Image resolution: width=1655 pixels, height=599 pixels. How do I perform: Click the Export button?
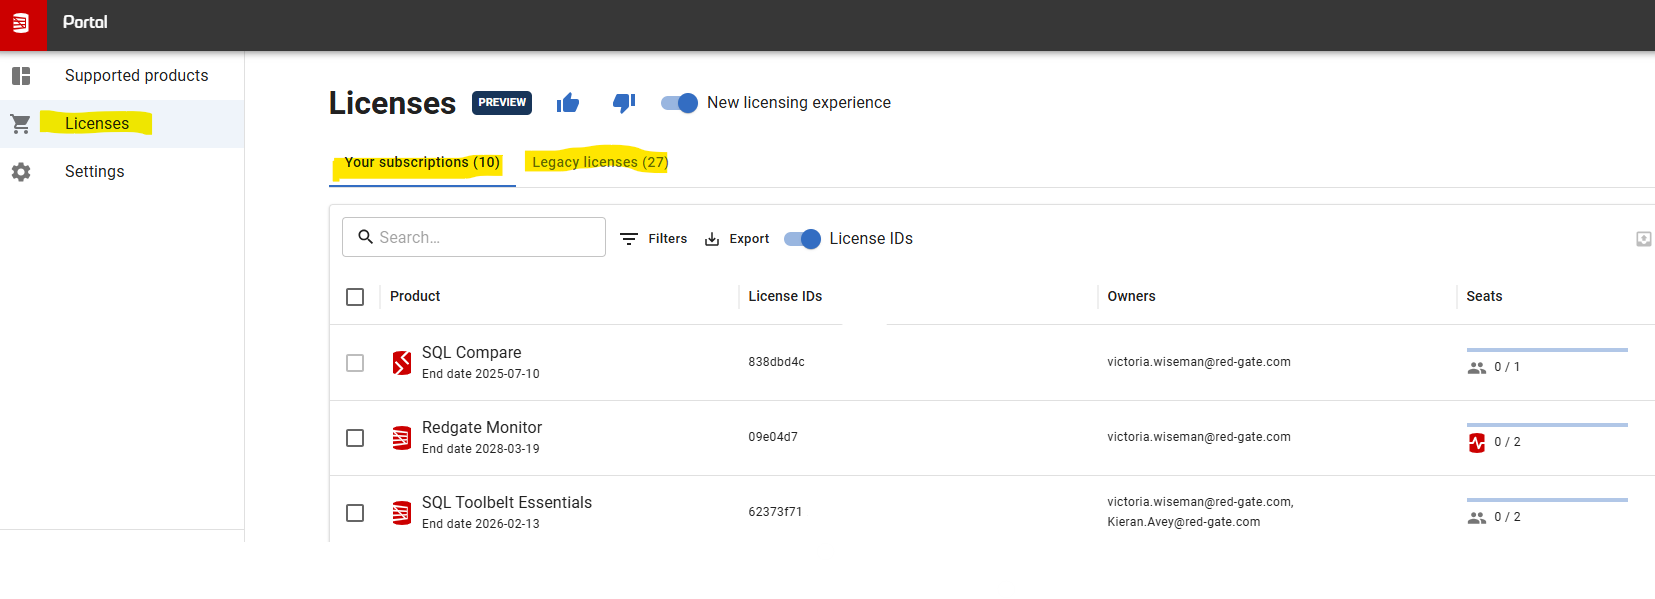(737, 239)
